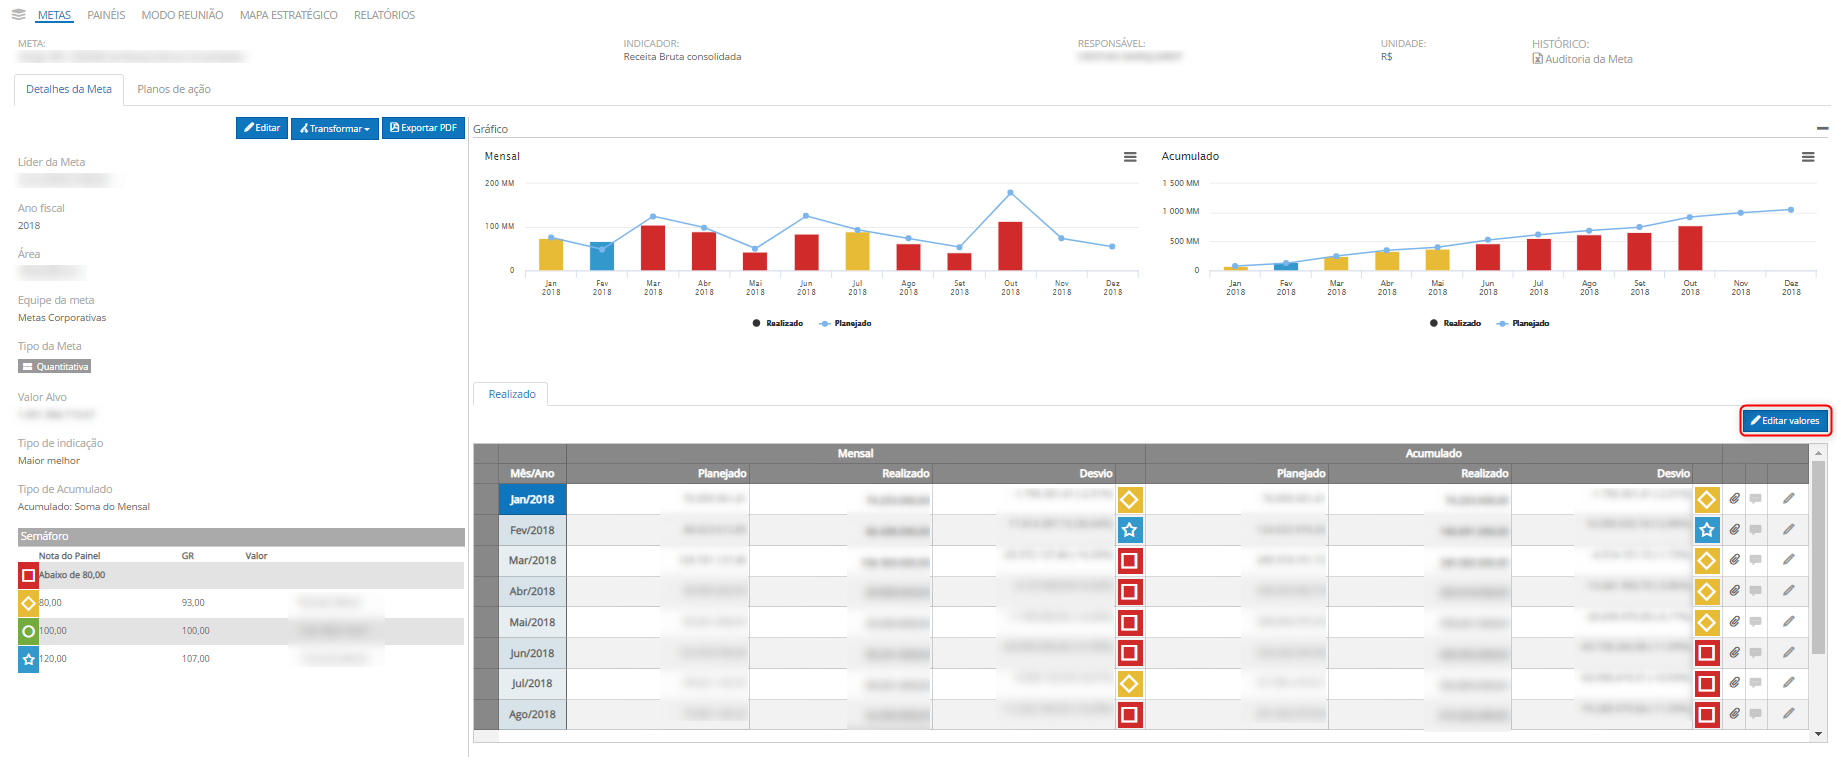Open comment for the Ago/2018 row

pyautogui.click(x=1756, y=714)
